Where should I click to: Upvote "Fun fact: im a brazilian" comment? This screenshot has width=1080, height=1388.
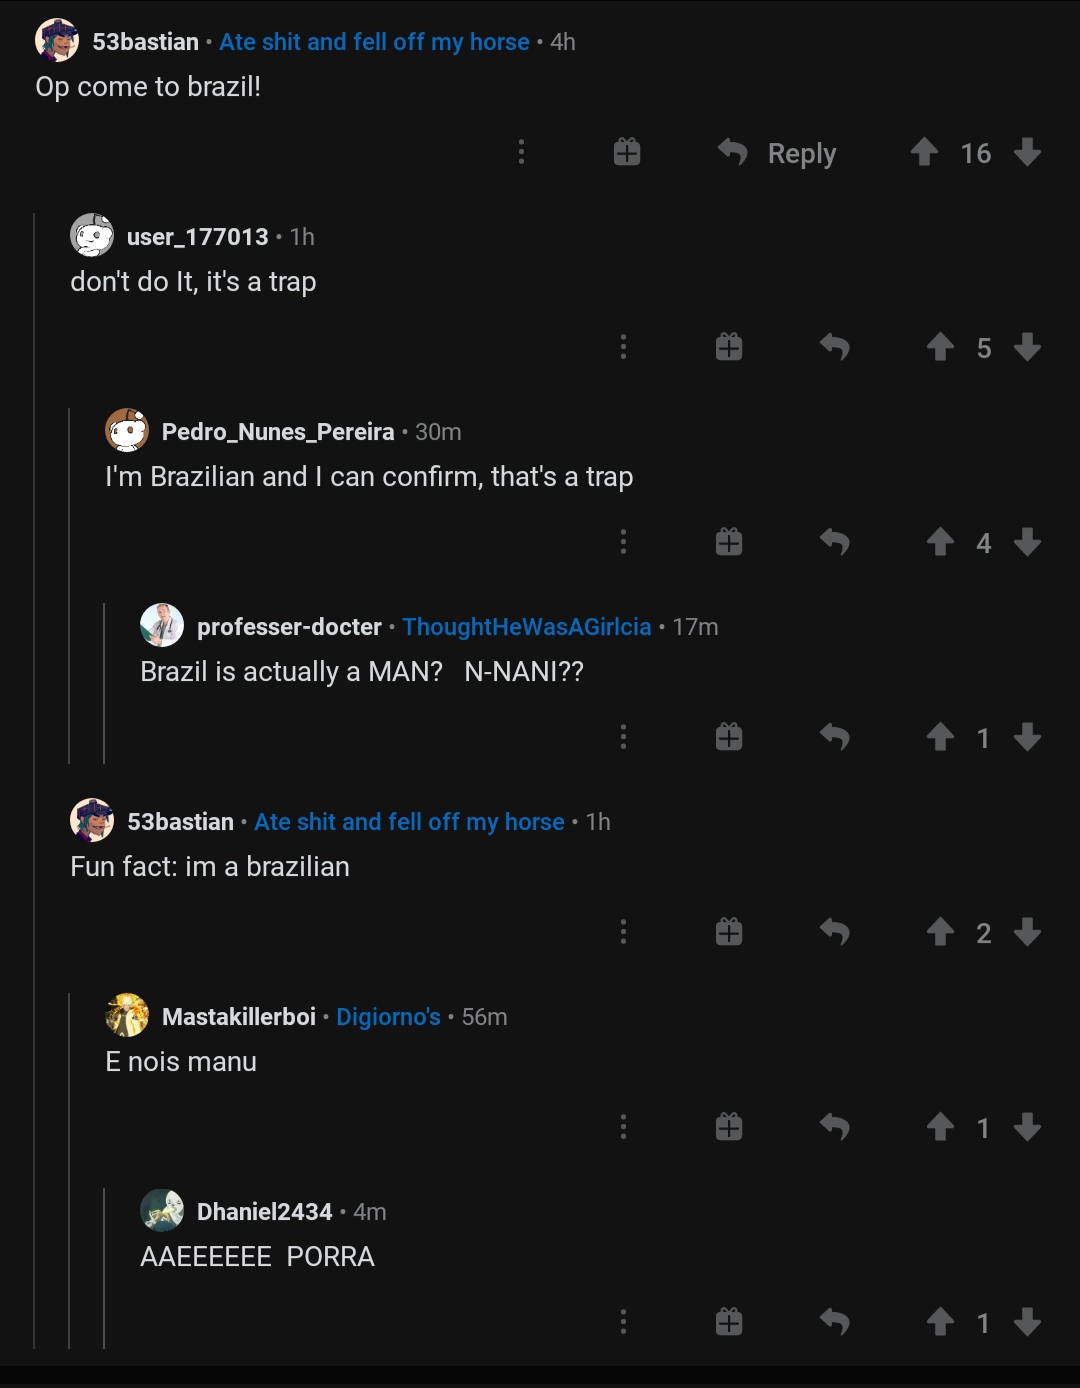[x=940, y=932]
